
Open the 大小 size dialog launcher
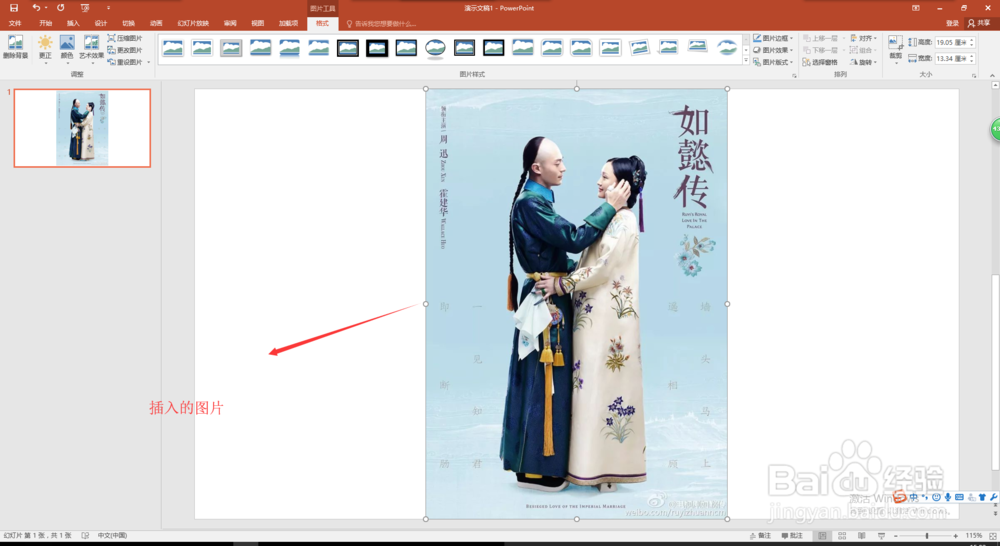pyautogui.click(x=974, y=75)
